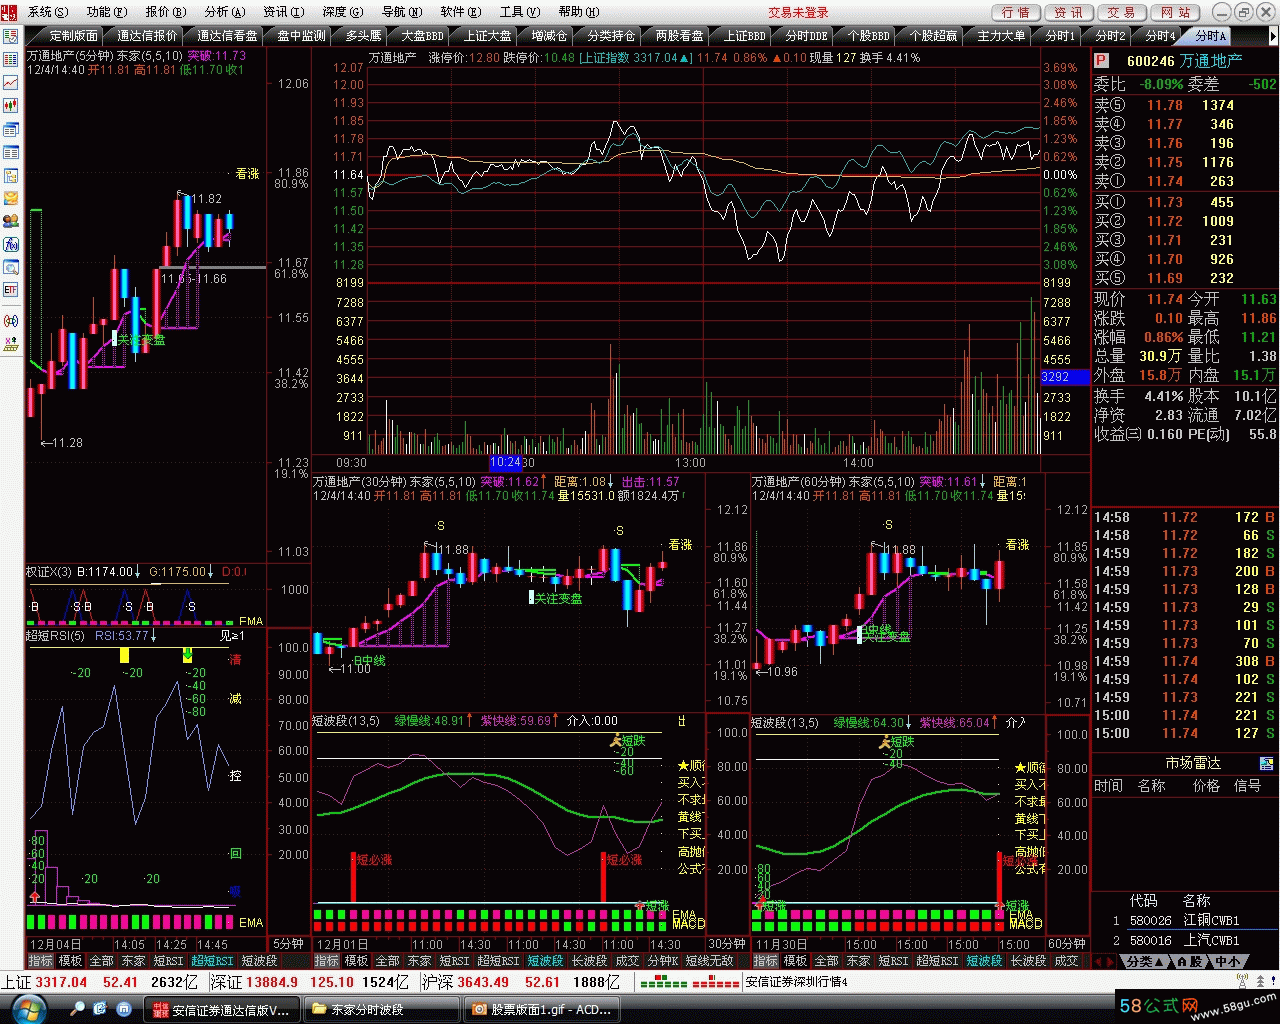Click the red application logo icon
Viewport: 1280px width, 1024px height.
11,12
